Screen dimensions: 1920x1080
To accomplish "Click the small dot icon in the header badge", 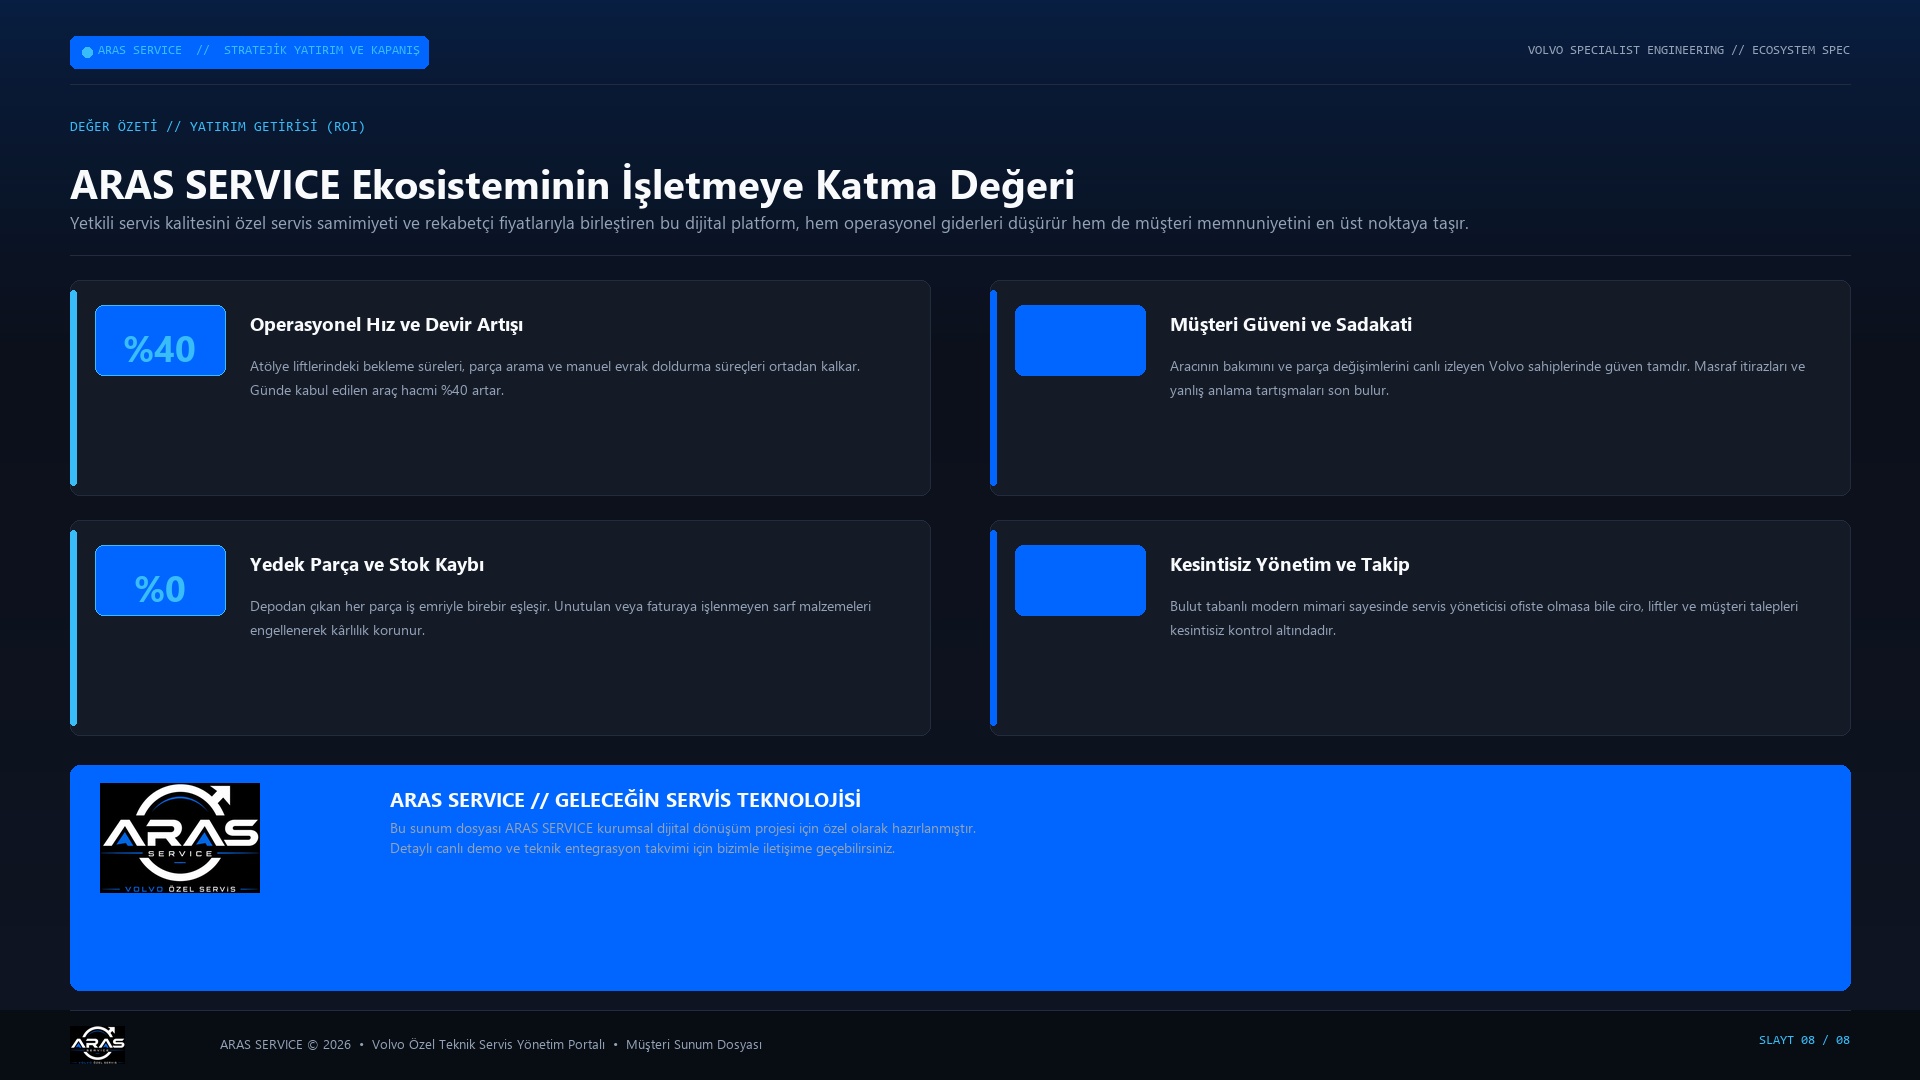I will pos(87,52).
